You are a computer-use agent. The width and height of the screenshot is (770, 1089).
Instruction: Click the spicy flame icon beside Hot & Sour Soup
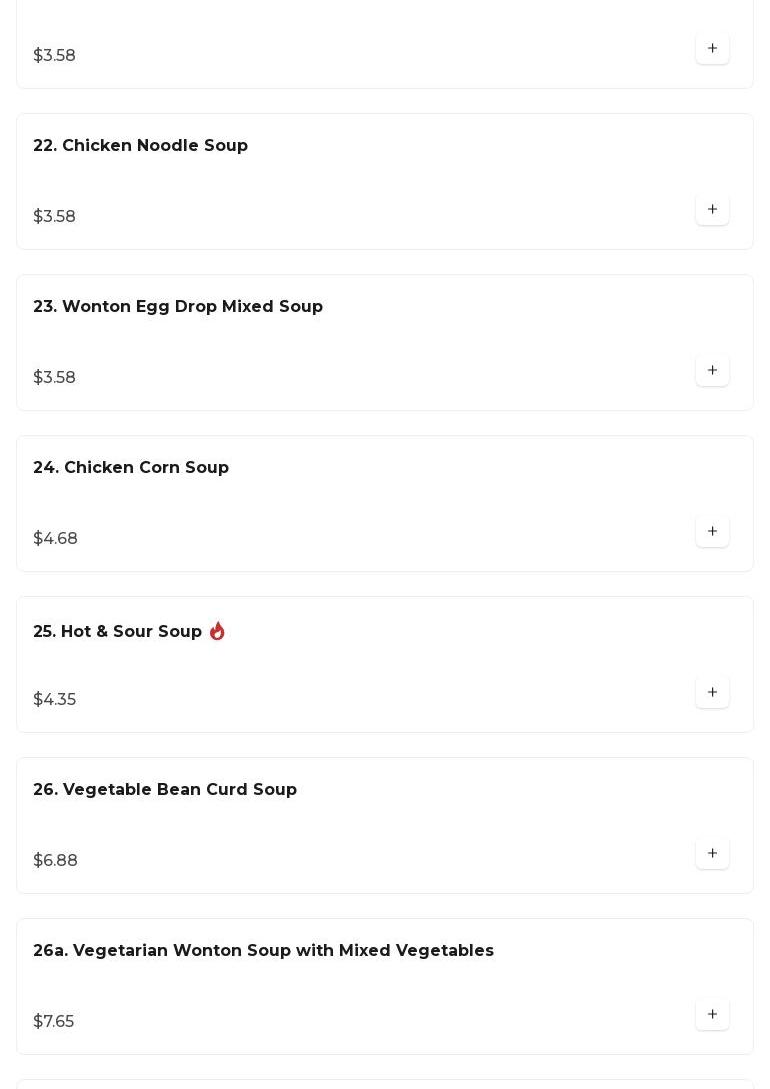point(217,631)
